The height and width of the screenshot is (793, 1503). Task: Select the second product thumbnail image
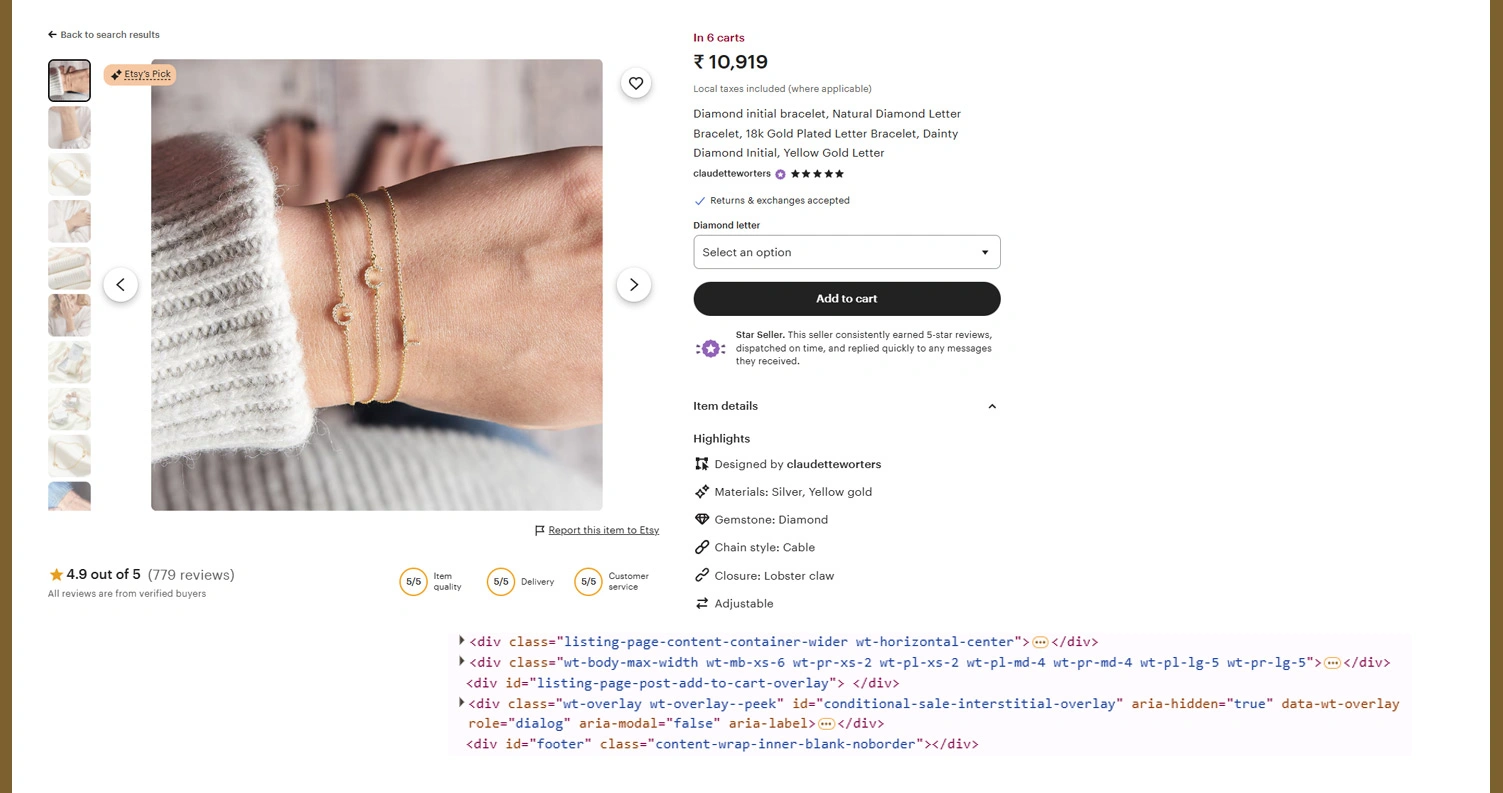(x=69, y=128)
